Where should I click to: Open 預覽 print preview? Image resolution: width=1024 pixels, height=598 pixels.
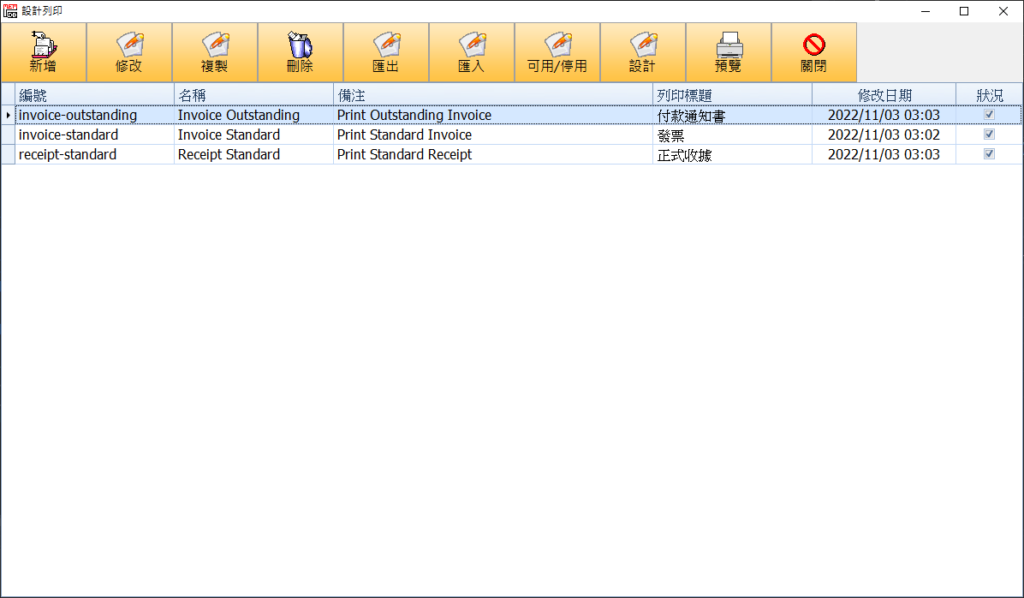pos(728,45)
